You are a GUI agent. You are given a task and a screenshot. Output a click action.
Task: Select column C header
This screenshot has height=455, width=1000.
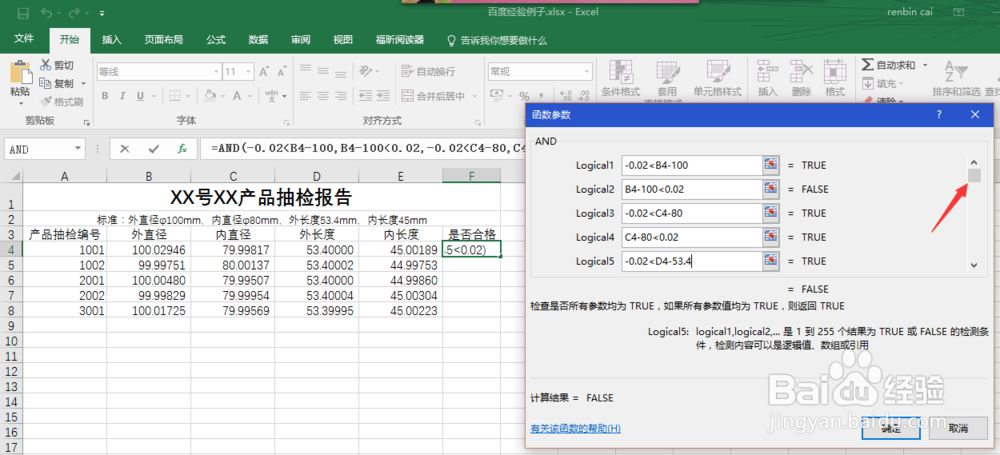233,175
